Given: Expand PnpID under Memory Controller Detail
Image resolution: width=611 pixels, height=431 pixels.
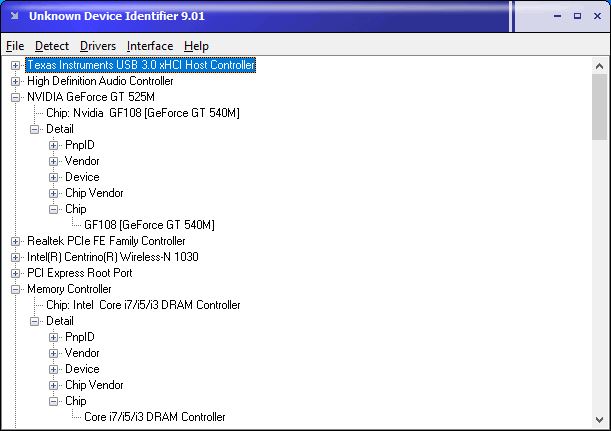Looking at the screenshot, I should [53, 337].
